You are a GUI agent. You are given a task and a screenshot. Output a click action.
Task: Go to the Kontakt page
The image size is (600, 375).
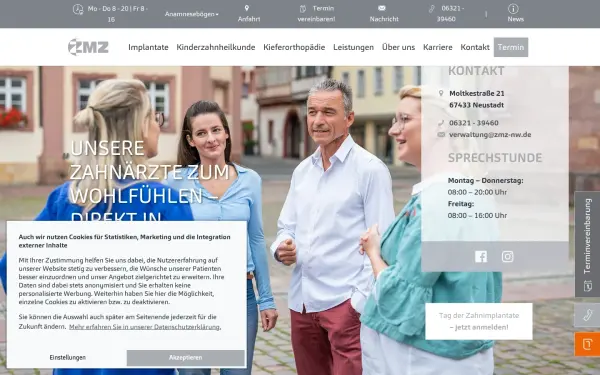pos(475,47)
